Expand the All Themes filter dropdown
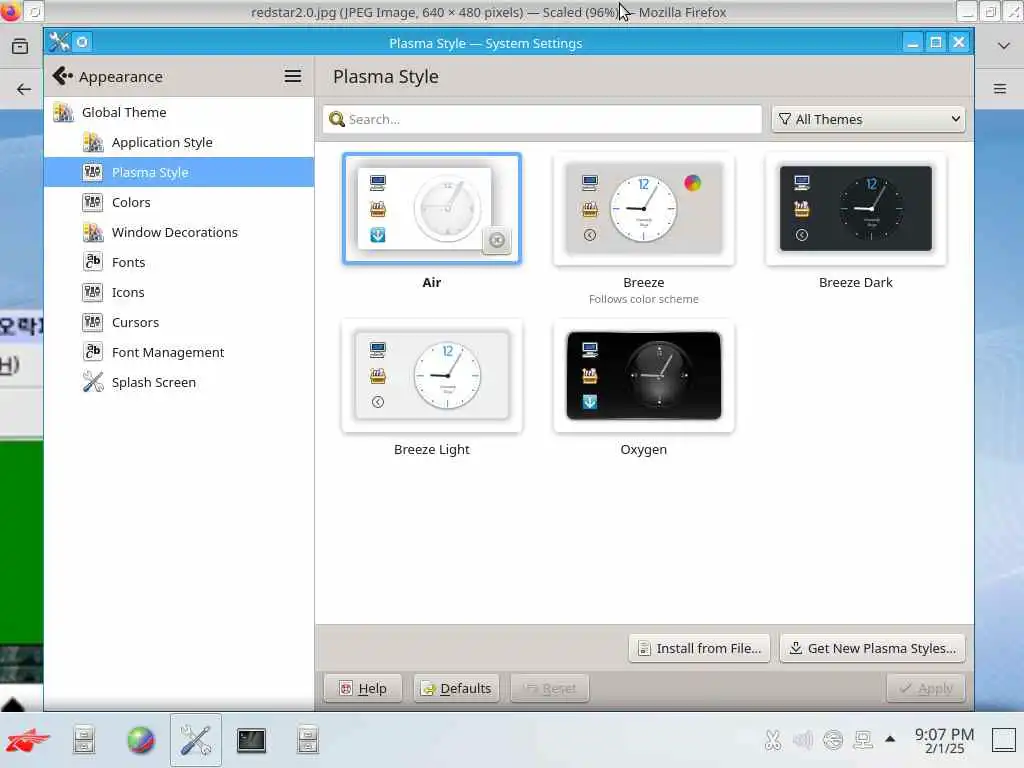1024x768 pixels. [x=868, y=120]
